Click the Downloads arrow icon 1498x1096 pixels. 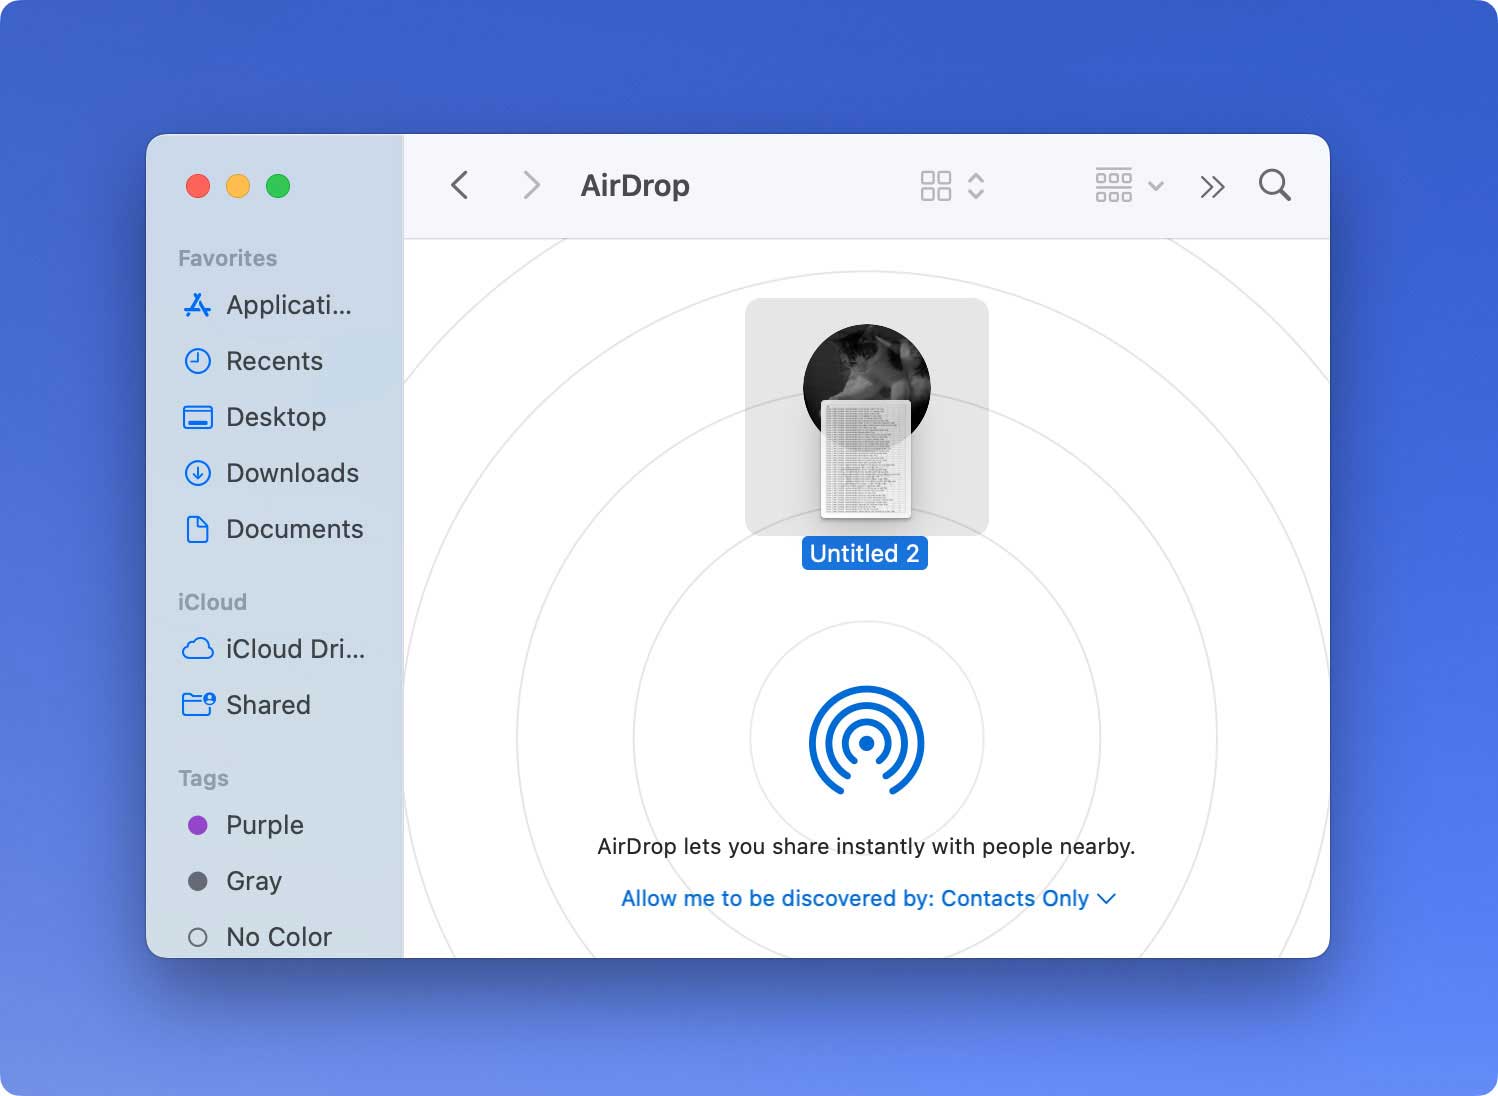coord(198,473)
